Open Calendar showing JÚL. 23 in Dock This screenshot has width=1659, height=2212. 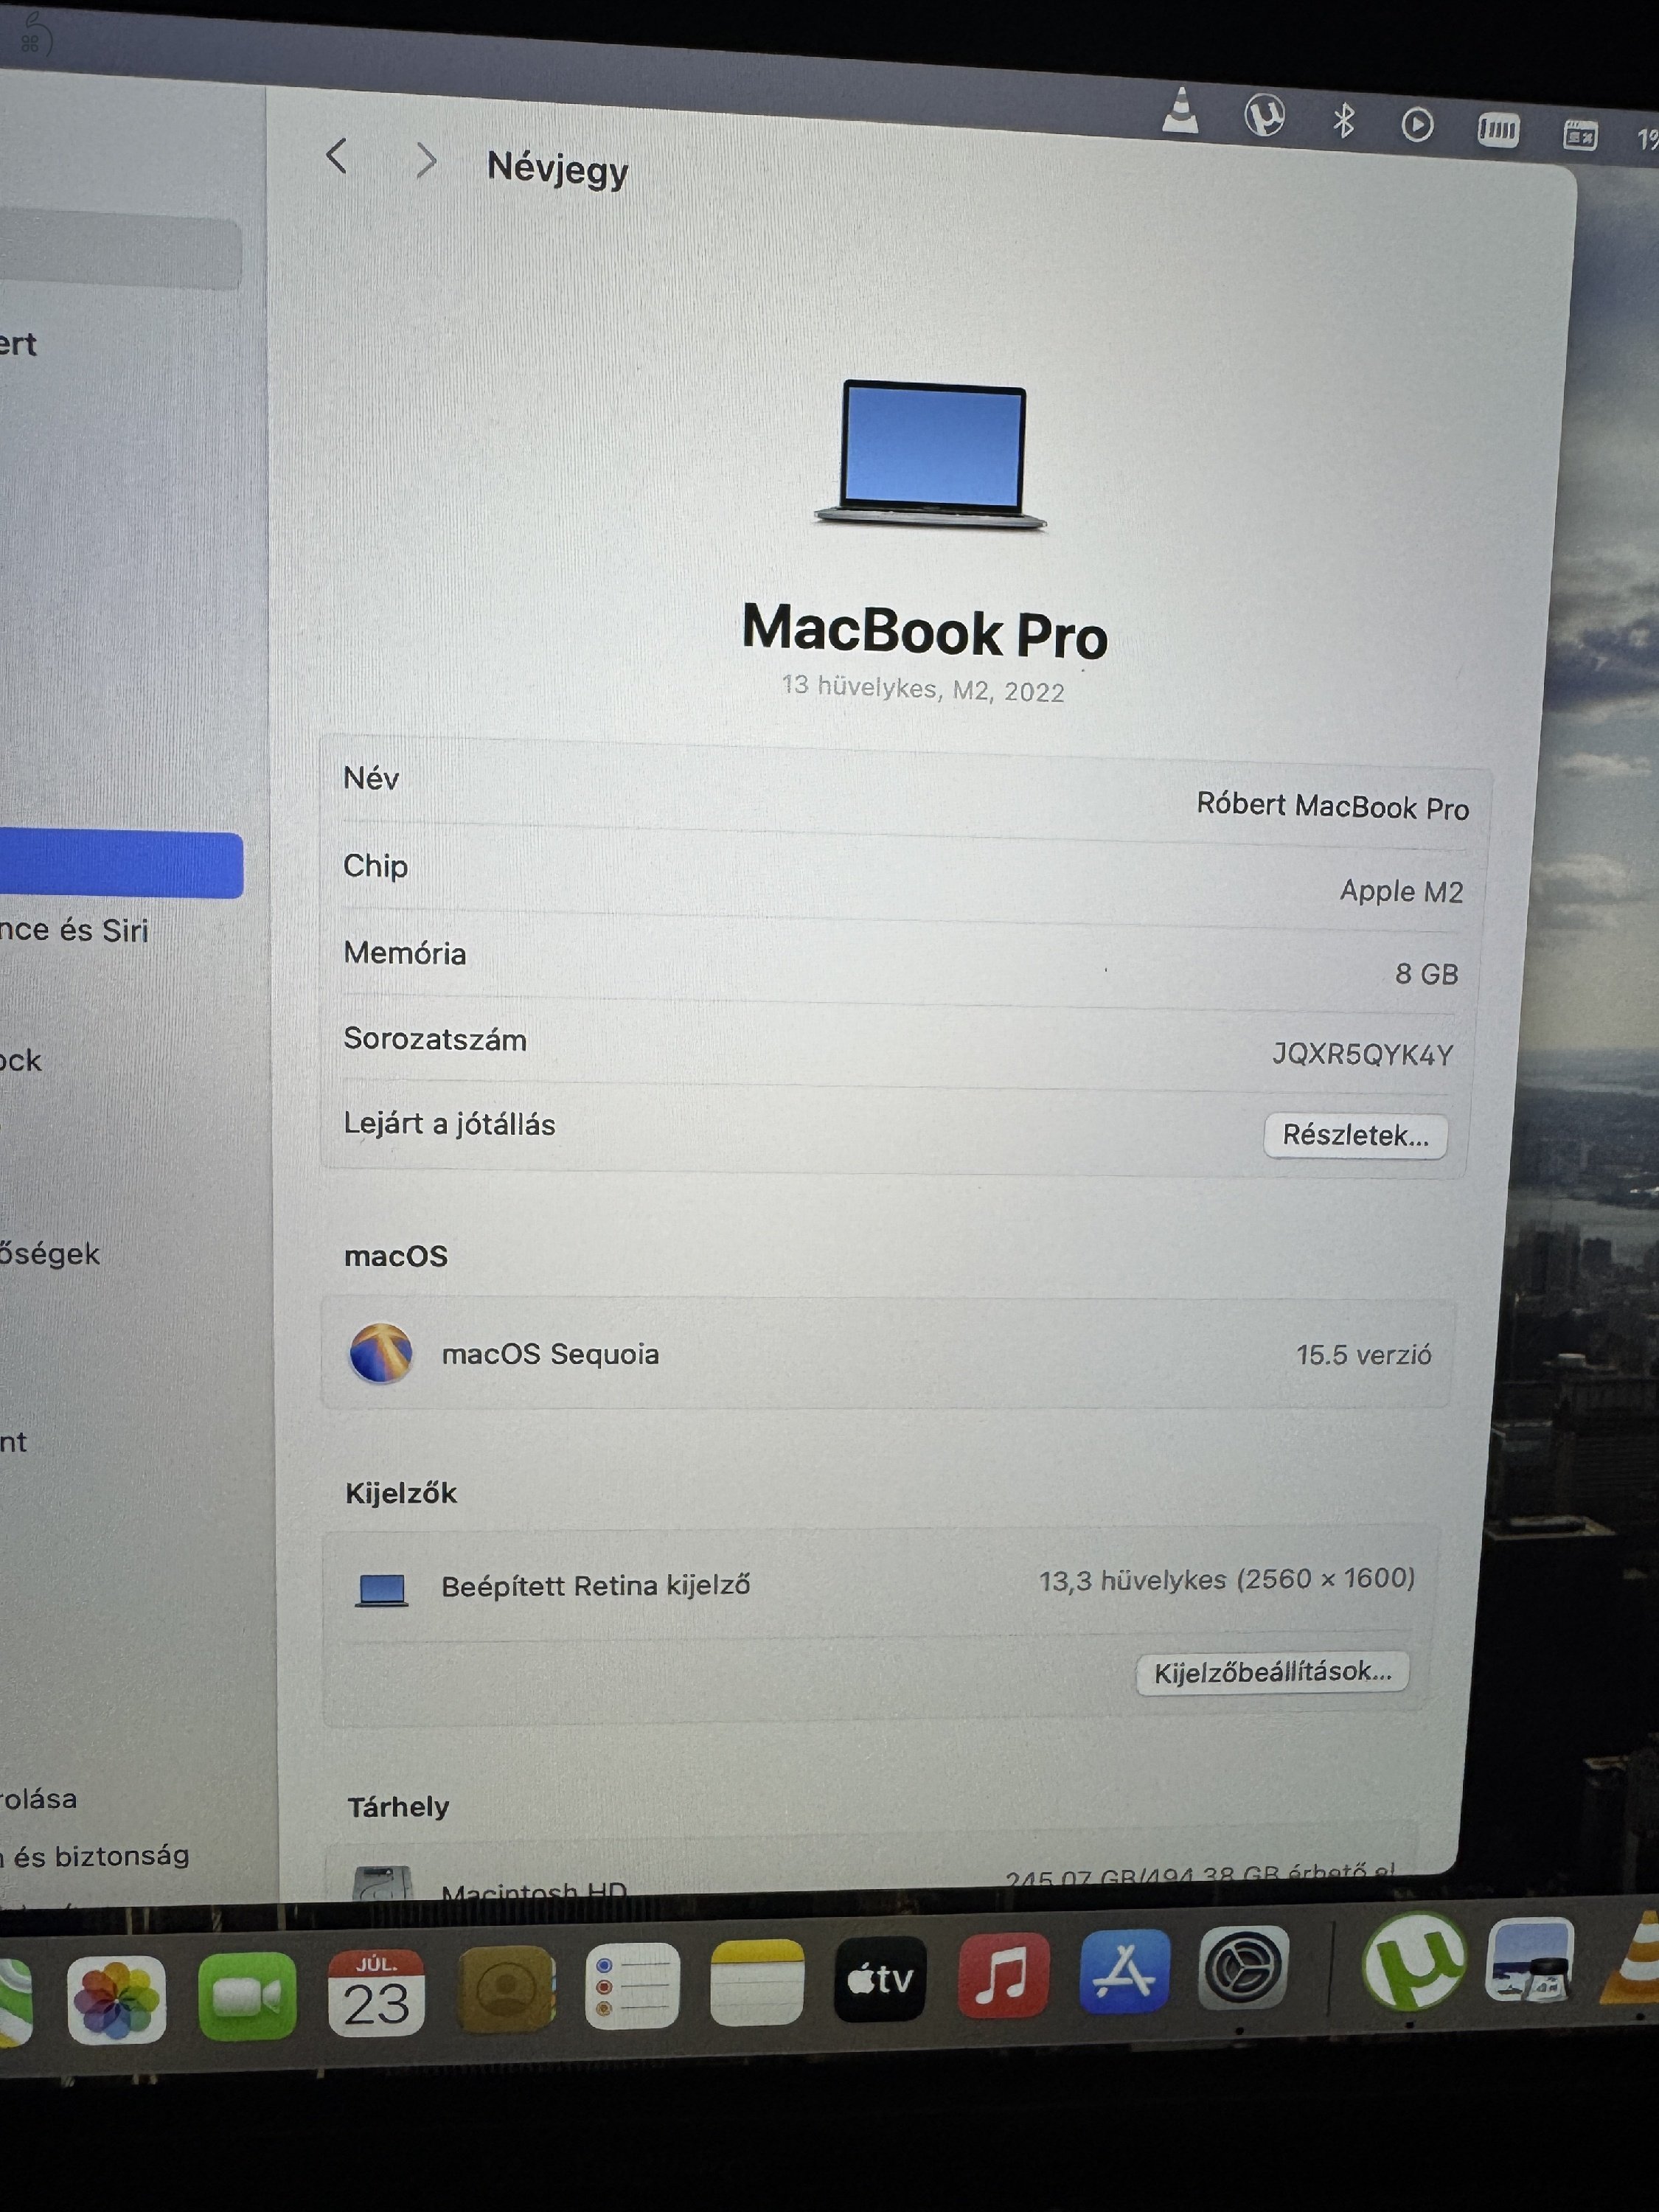click(376, 1992)
